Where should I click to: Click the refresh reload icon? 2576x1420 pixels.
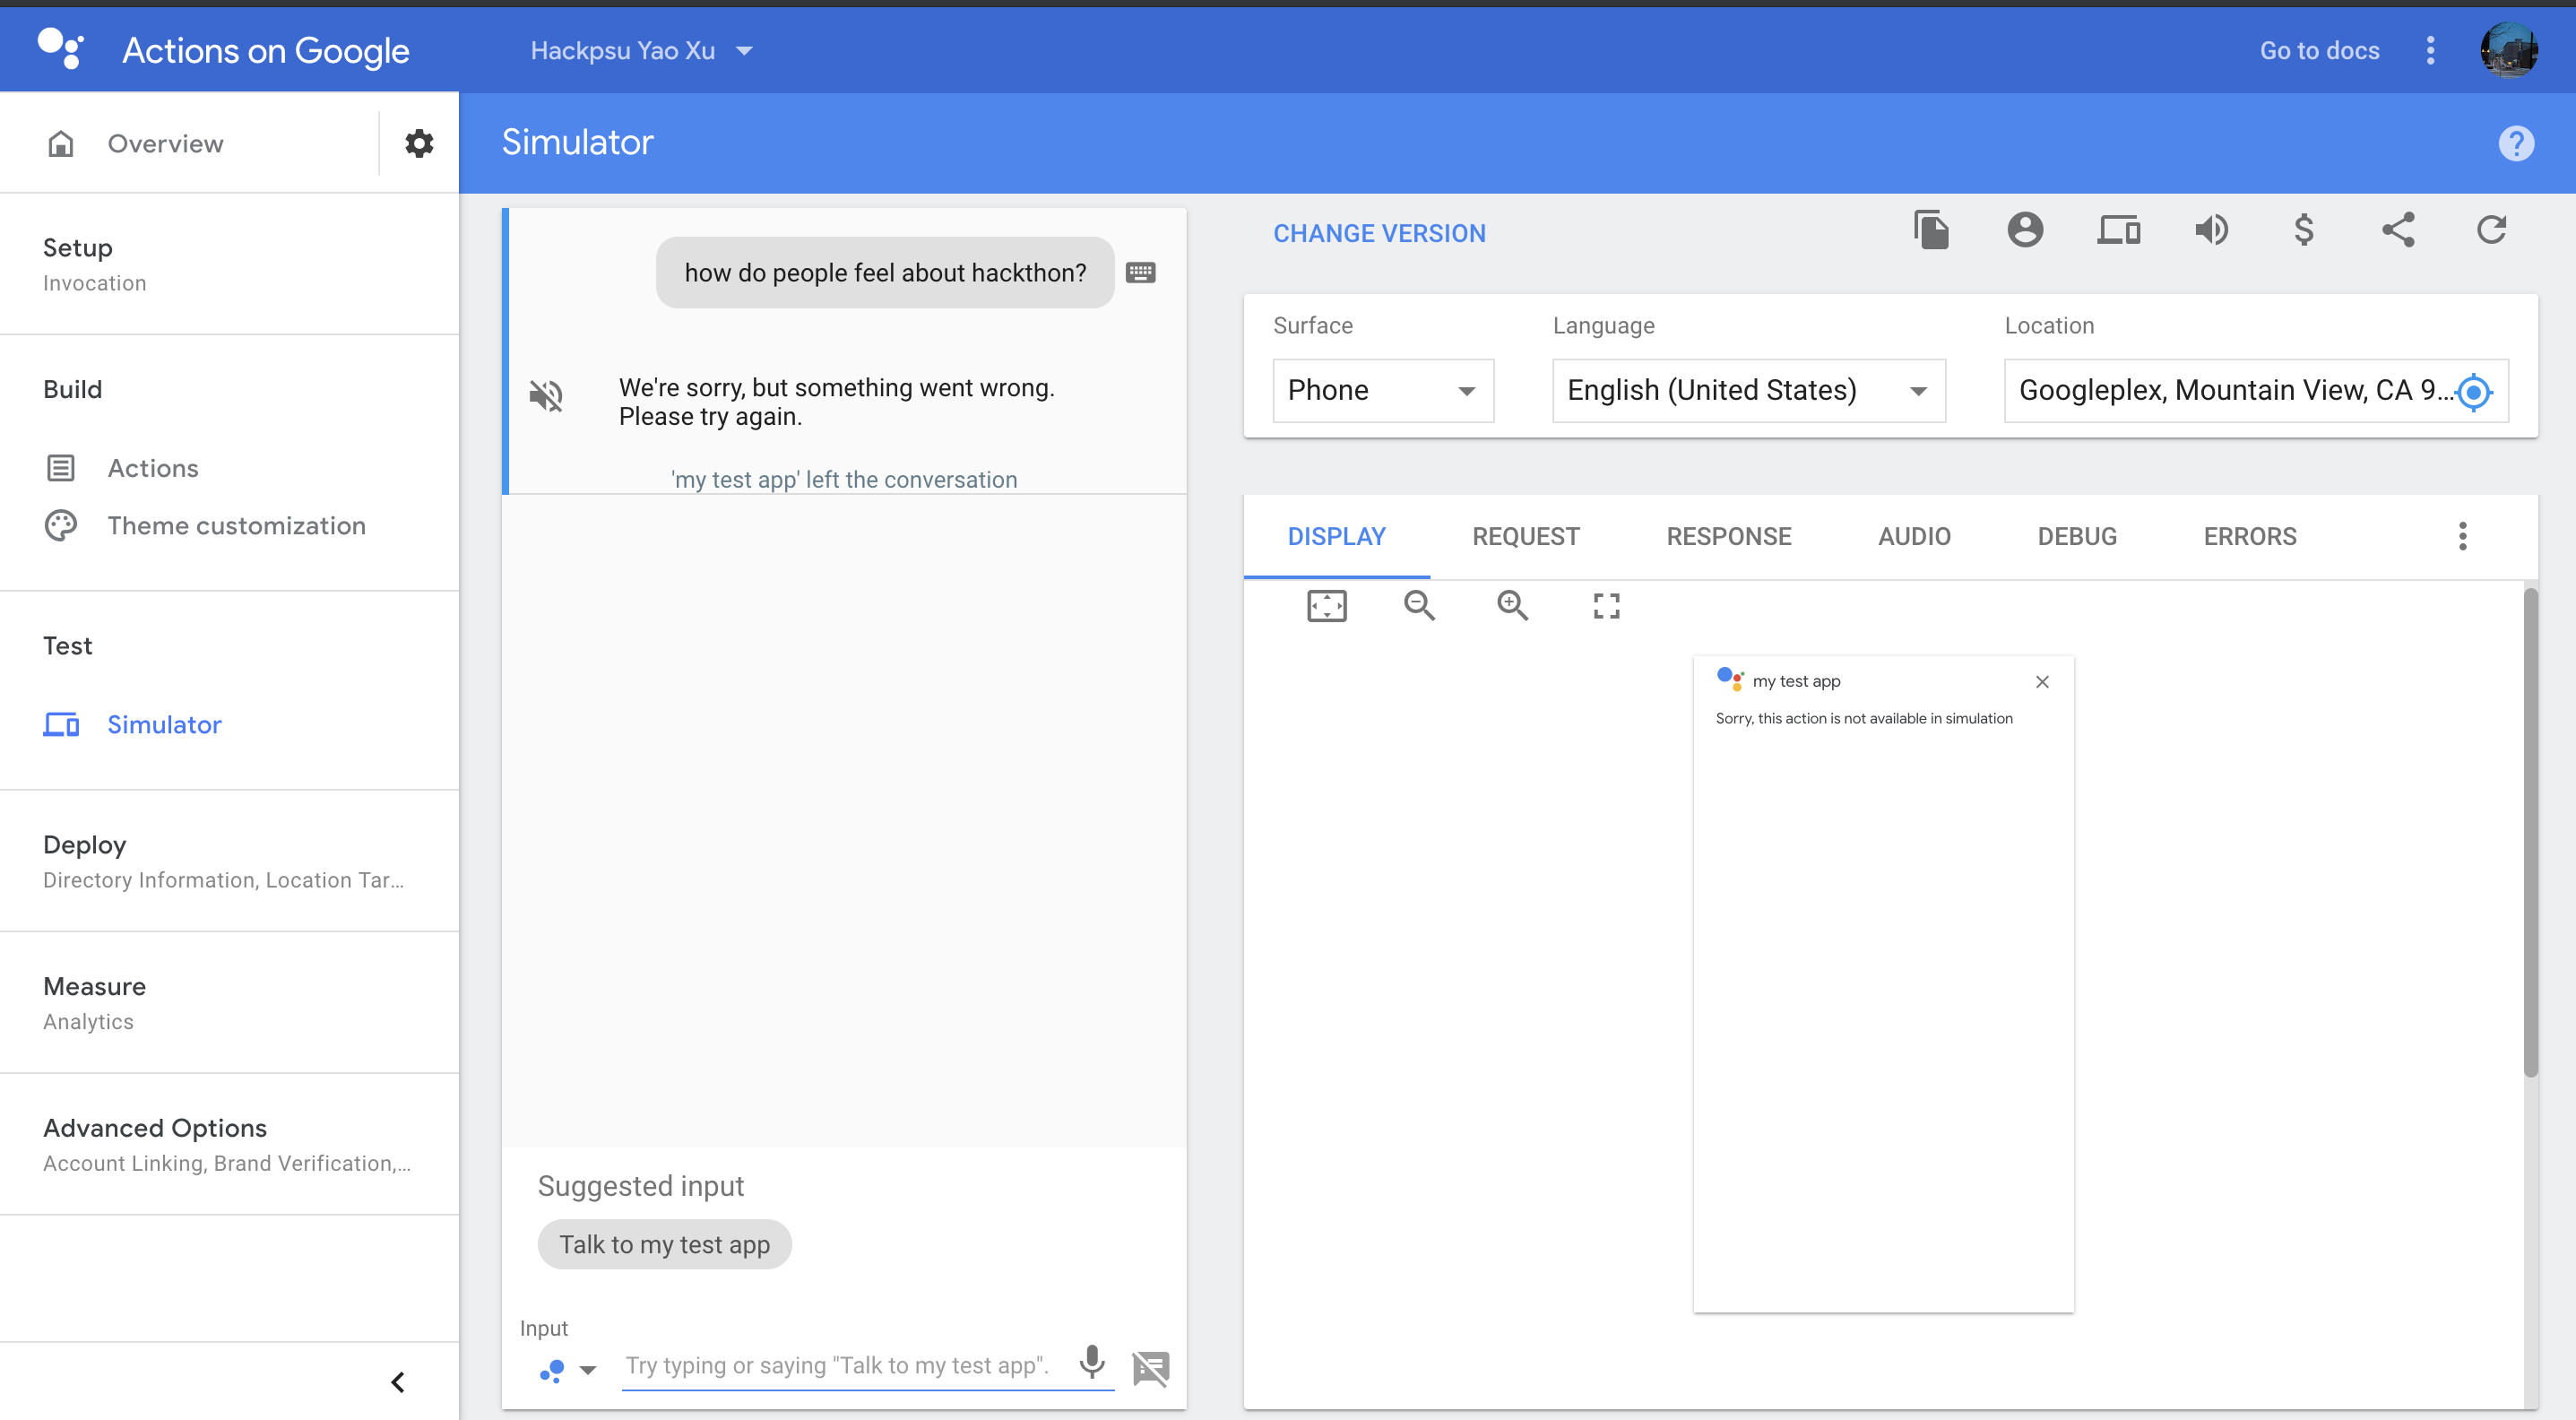tap(2491, 230)
